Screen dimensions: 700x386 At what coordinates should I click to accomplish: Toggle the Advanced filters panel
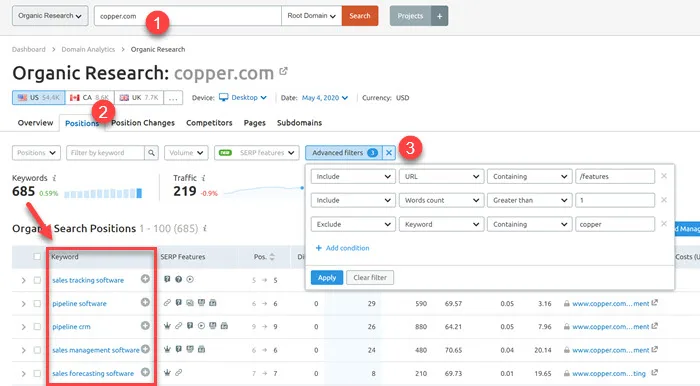pos(344,153)
